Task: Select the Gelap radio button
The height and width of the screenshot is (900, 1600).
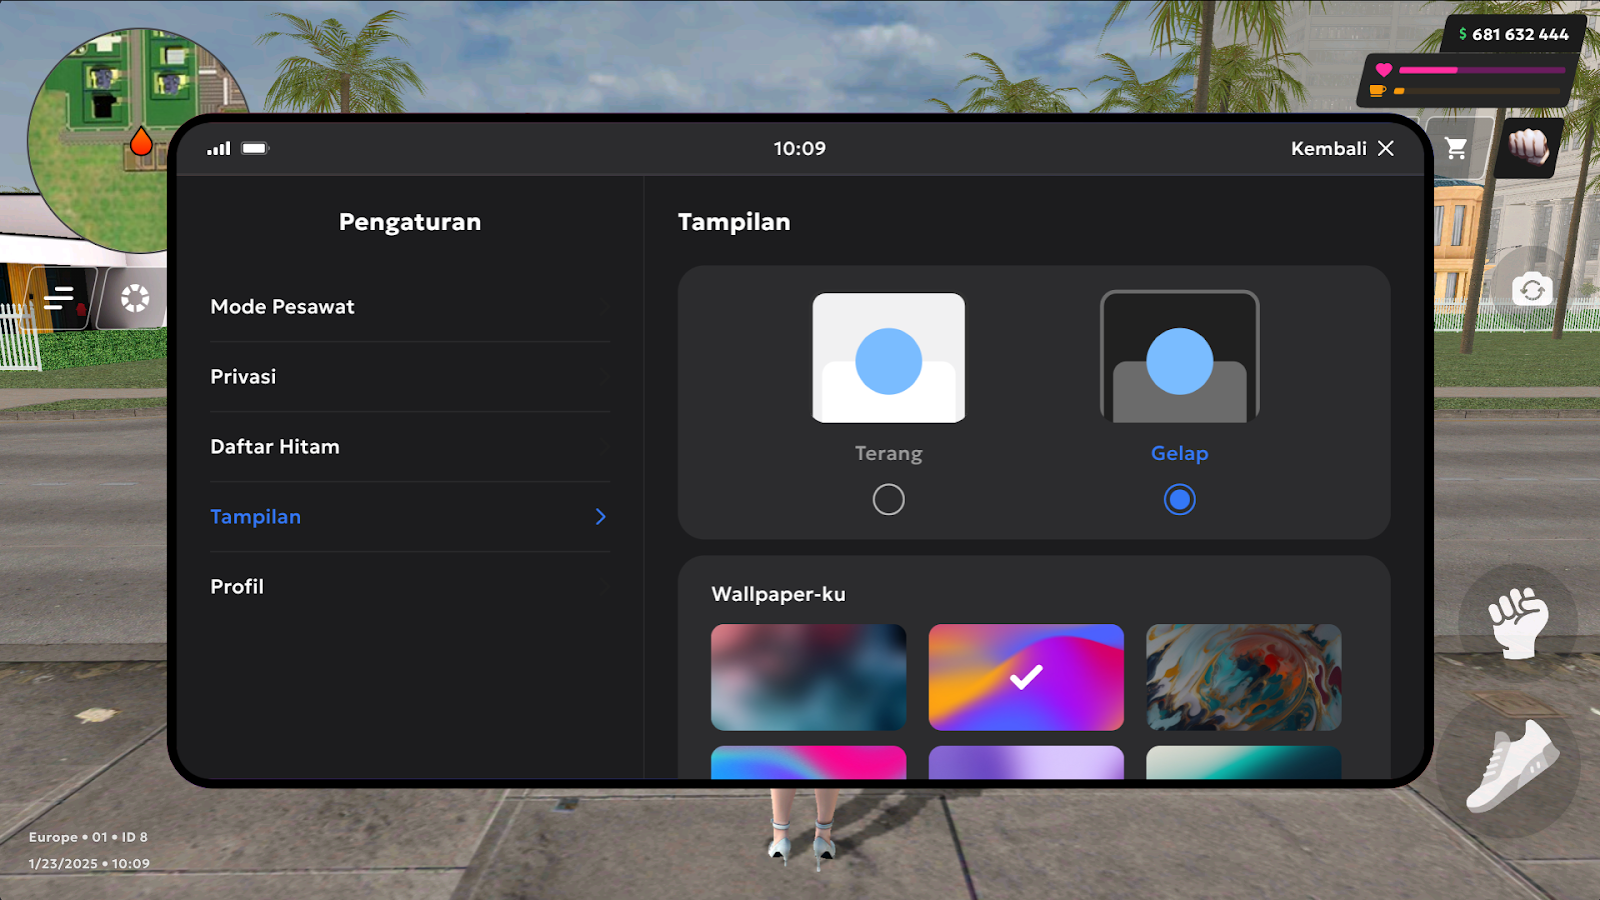Action: [x=1180, y=499]
